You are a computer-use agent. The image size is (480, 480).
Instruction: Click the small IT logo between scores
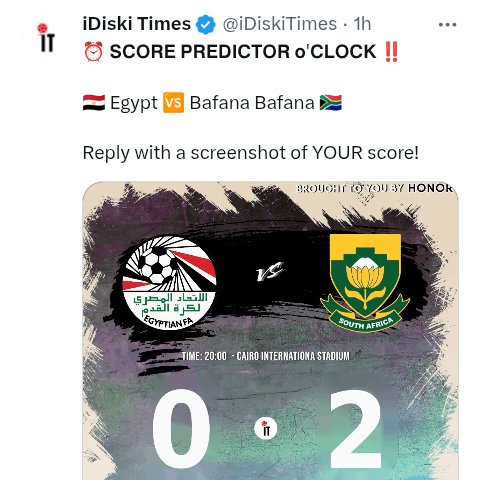tap(266, 428)
